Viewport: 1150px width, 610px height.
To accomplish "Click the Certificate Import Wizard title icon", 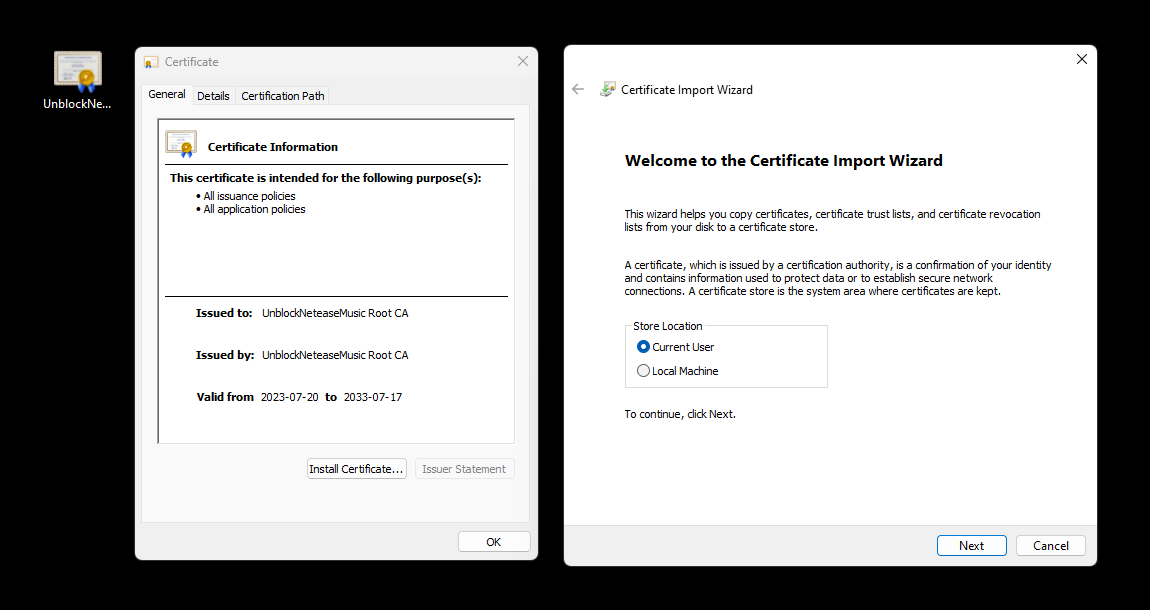I will (607, 89).
